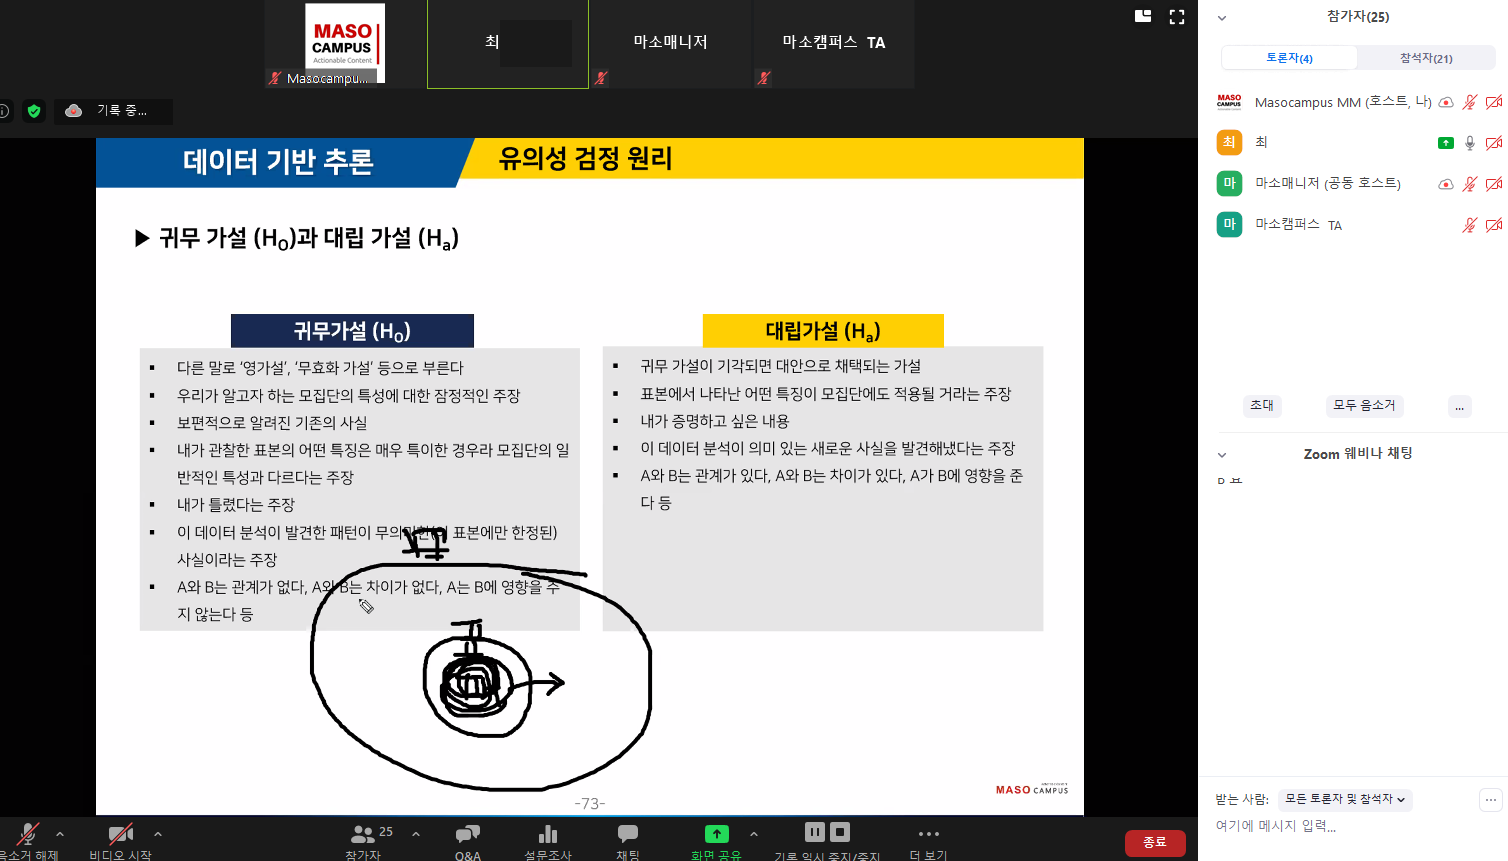
Task: Switch to the attendees tab 참석자(21)
Action: click(x=1425, y=58)
